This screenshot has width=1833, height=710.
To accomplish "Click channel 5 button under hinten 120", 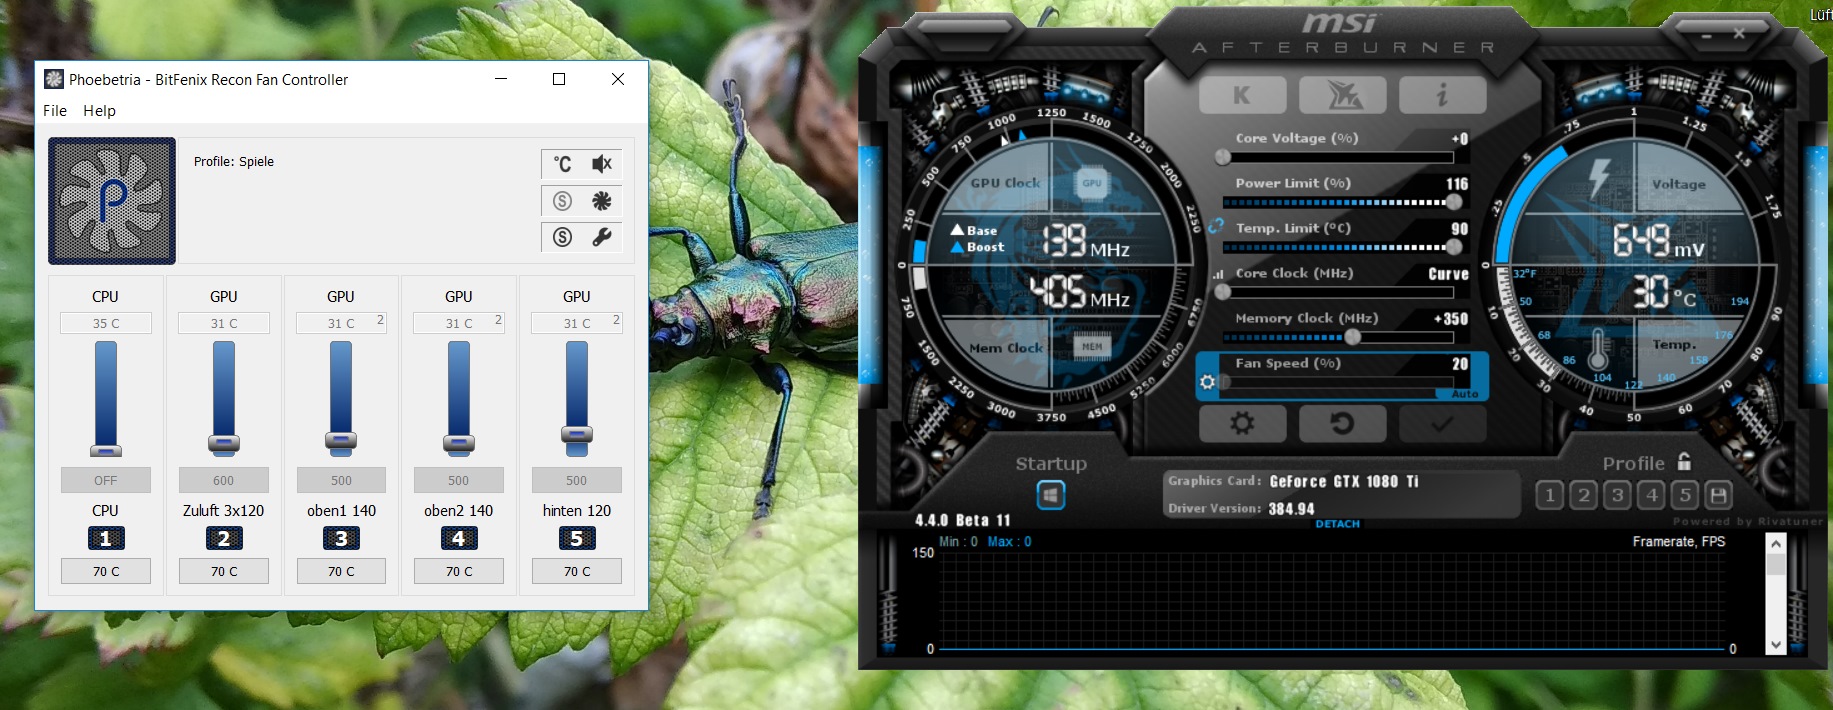I will point(577,538).
